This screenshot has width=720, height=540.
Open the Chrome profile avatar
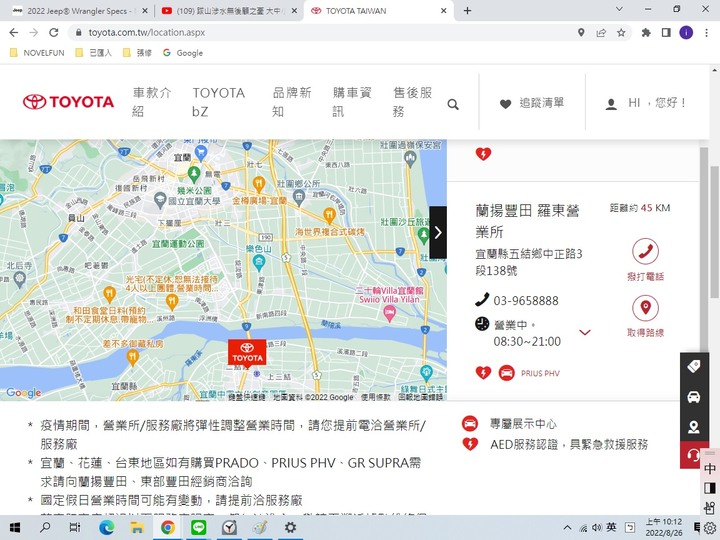(x=686, y=33)
